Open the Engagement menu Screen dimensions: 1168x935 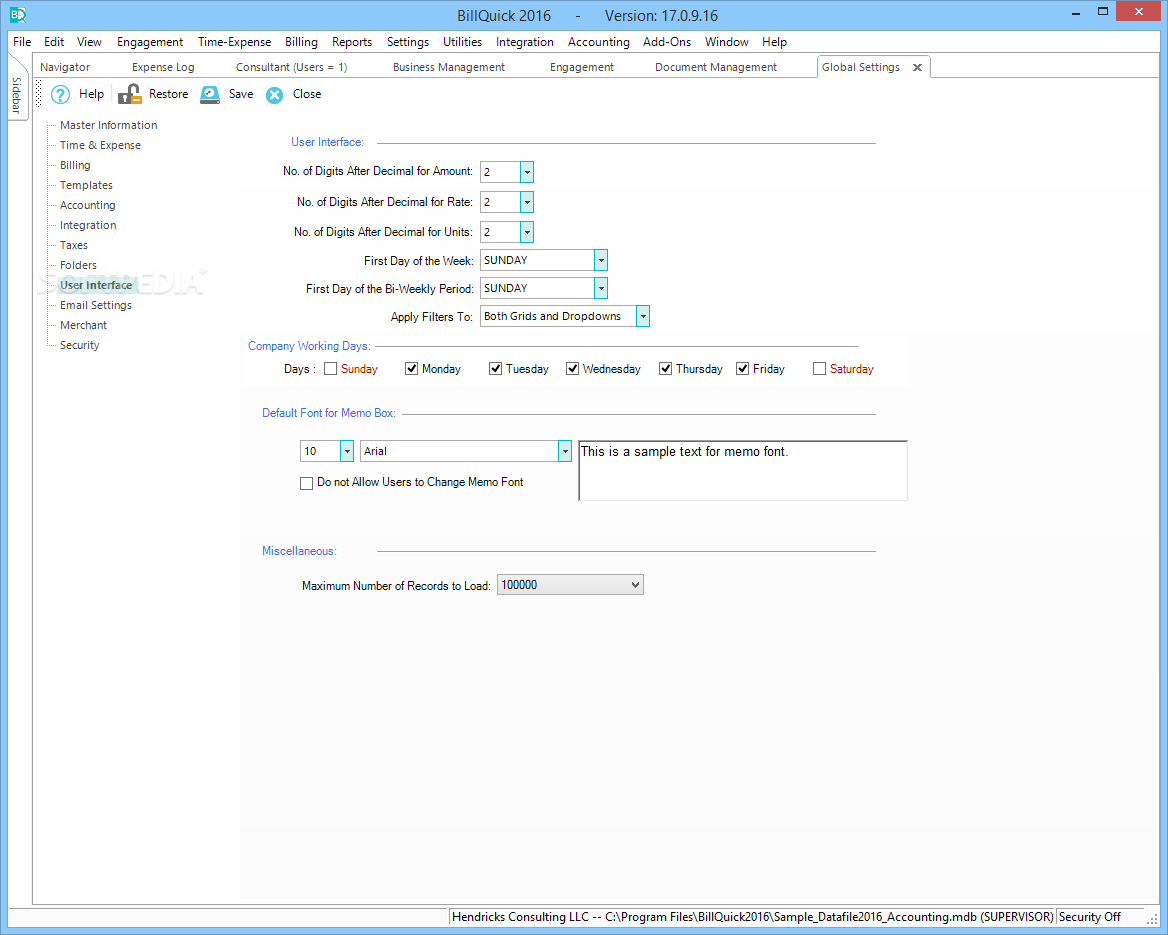pyautogui.click(x=150, y=42)
